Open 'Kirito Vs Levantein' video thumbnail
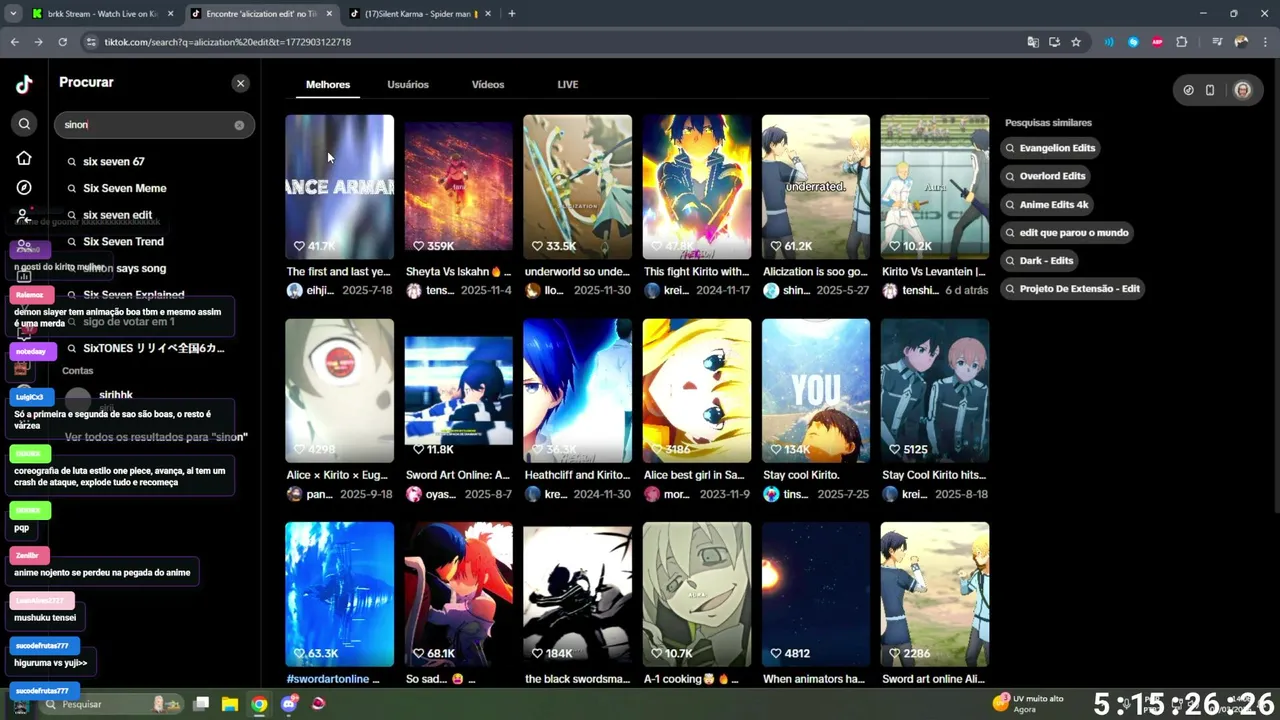This screenshot has height=720, width=1280. click(x=934, y=187)
